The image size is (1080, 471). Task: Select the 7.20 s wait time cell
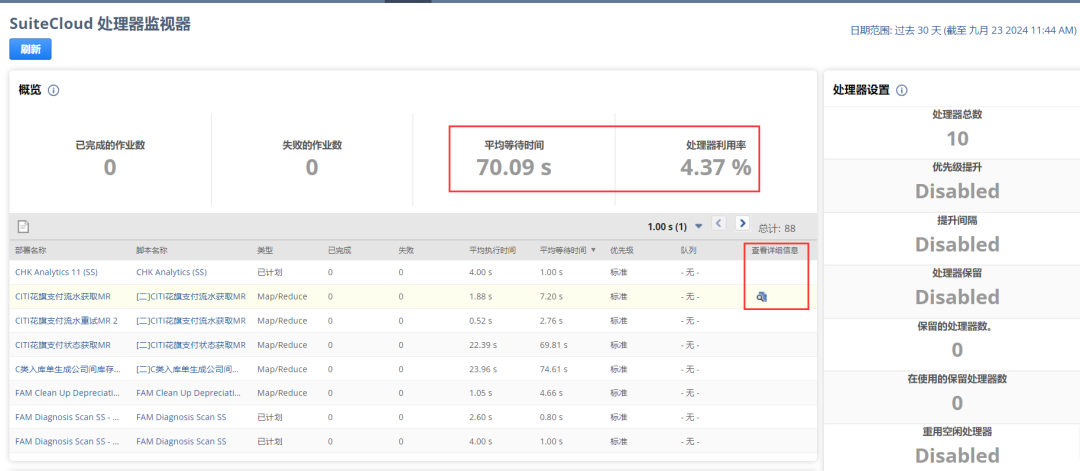(x=551, y=297)
